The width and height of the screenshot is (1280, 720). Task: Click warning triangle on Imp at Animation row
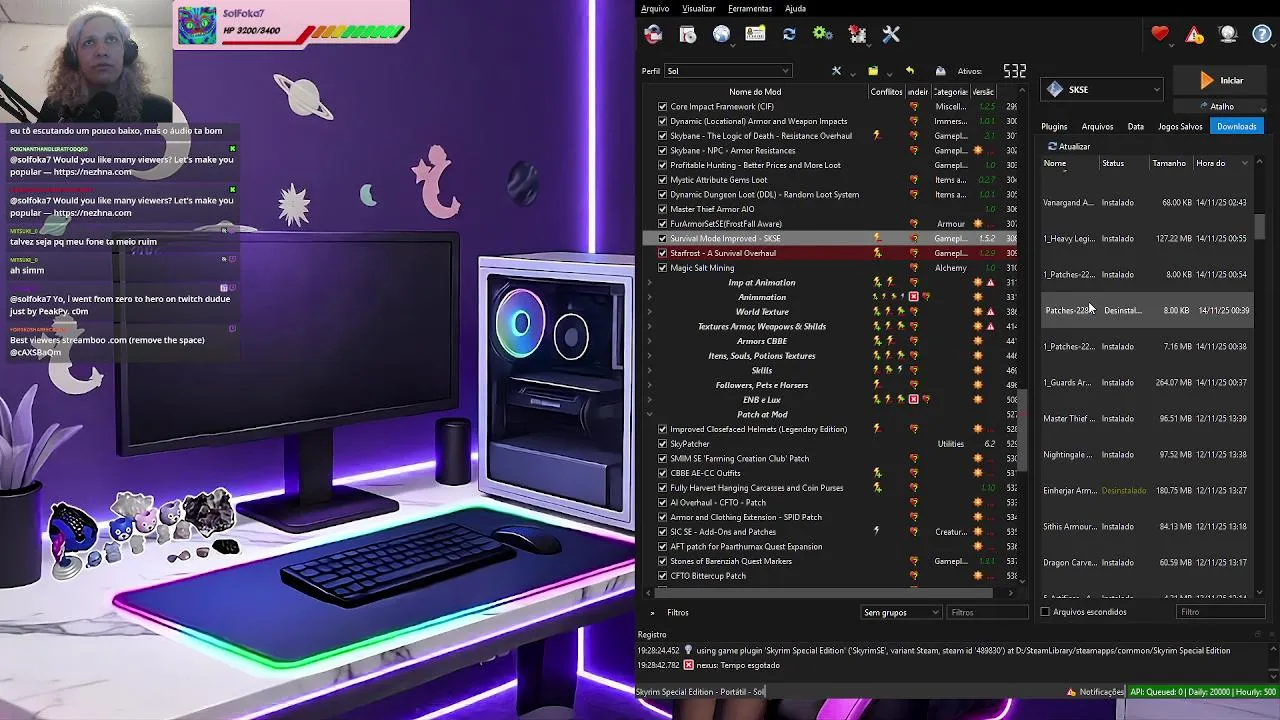pos(991,283)
